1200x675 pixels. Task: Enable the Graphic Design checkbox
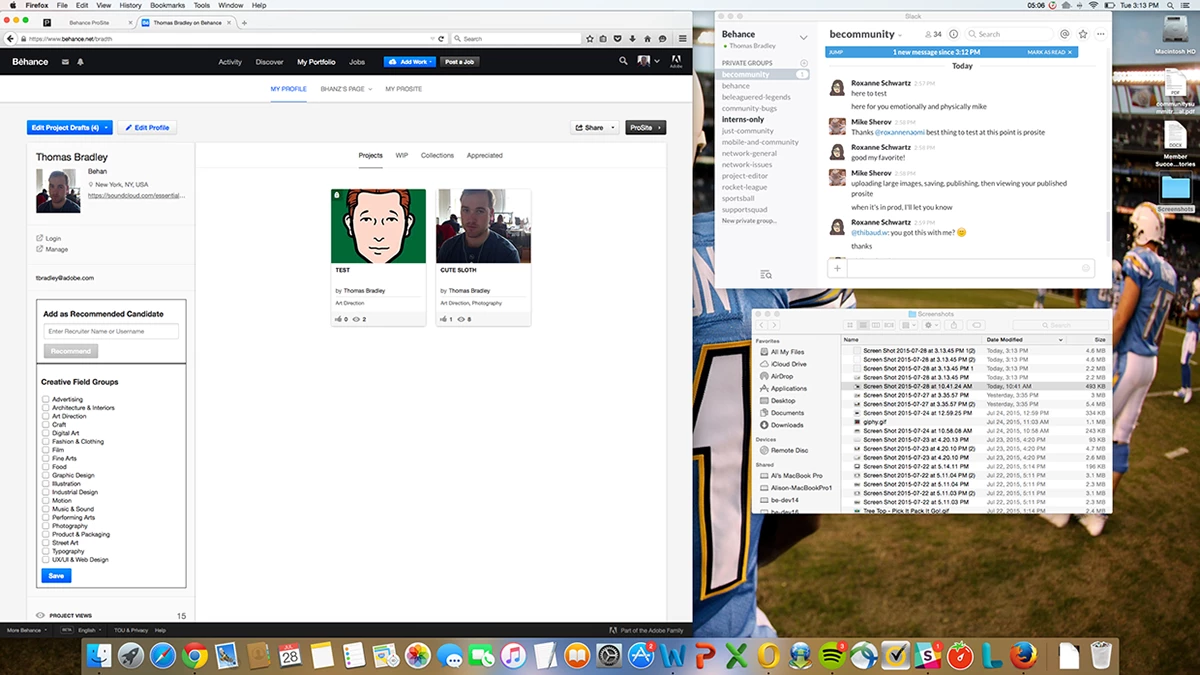(x=45, y=475)
